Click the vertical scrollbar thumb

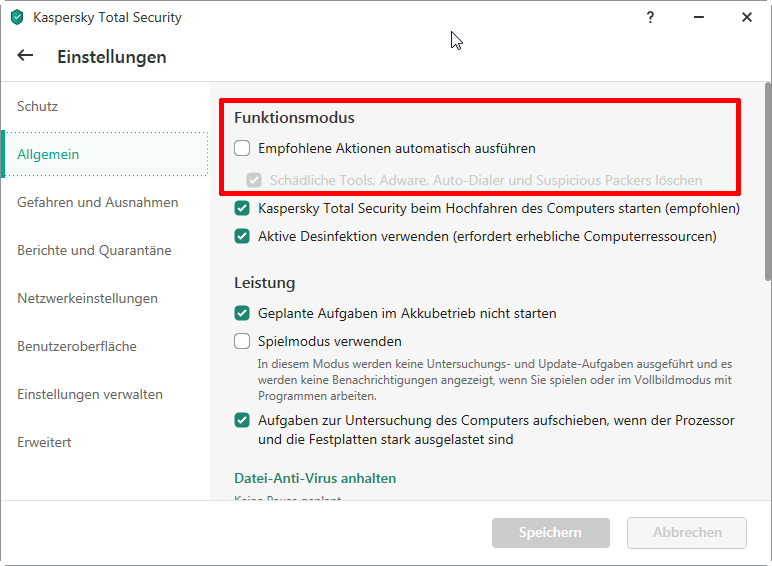click(768, 182)
